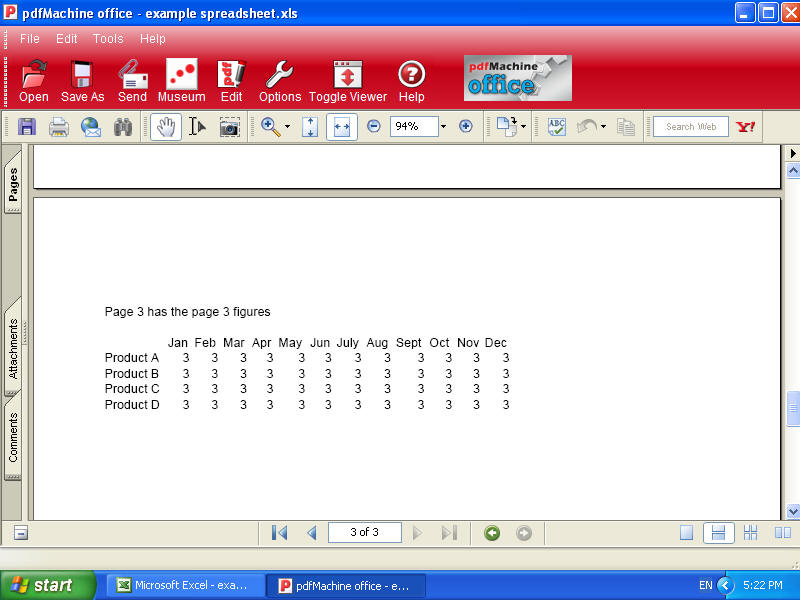Click the Windows start button
The image size is (800, 600).
pos(48,585)
